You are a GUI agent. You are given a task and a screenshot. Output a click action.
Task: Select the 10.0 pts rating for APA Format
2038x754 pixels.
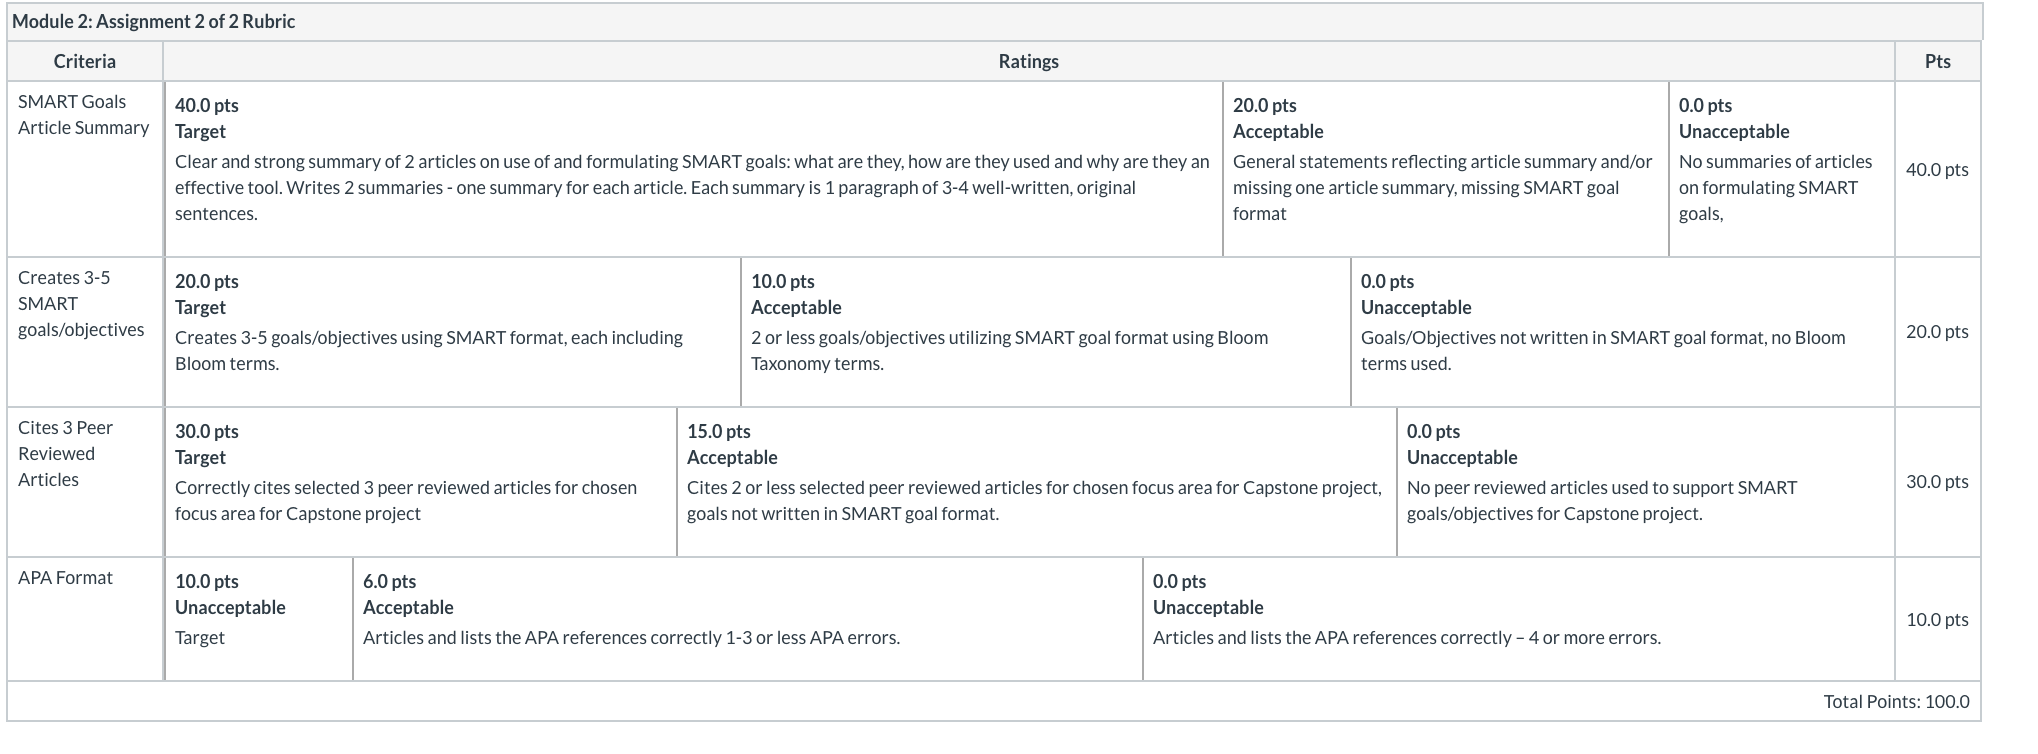[x=258, y=619]
